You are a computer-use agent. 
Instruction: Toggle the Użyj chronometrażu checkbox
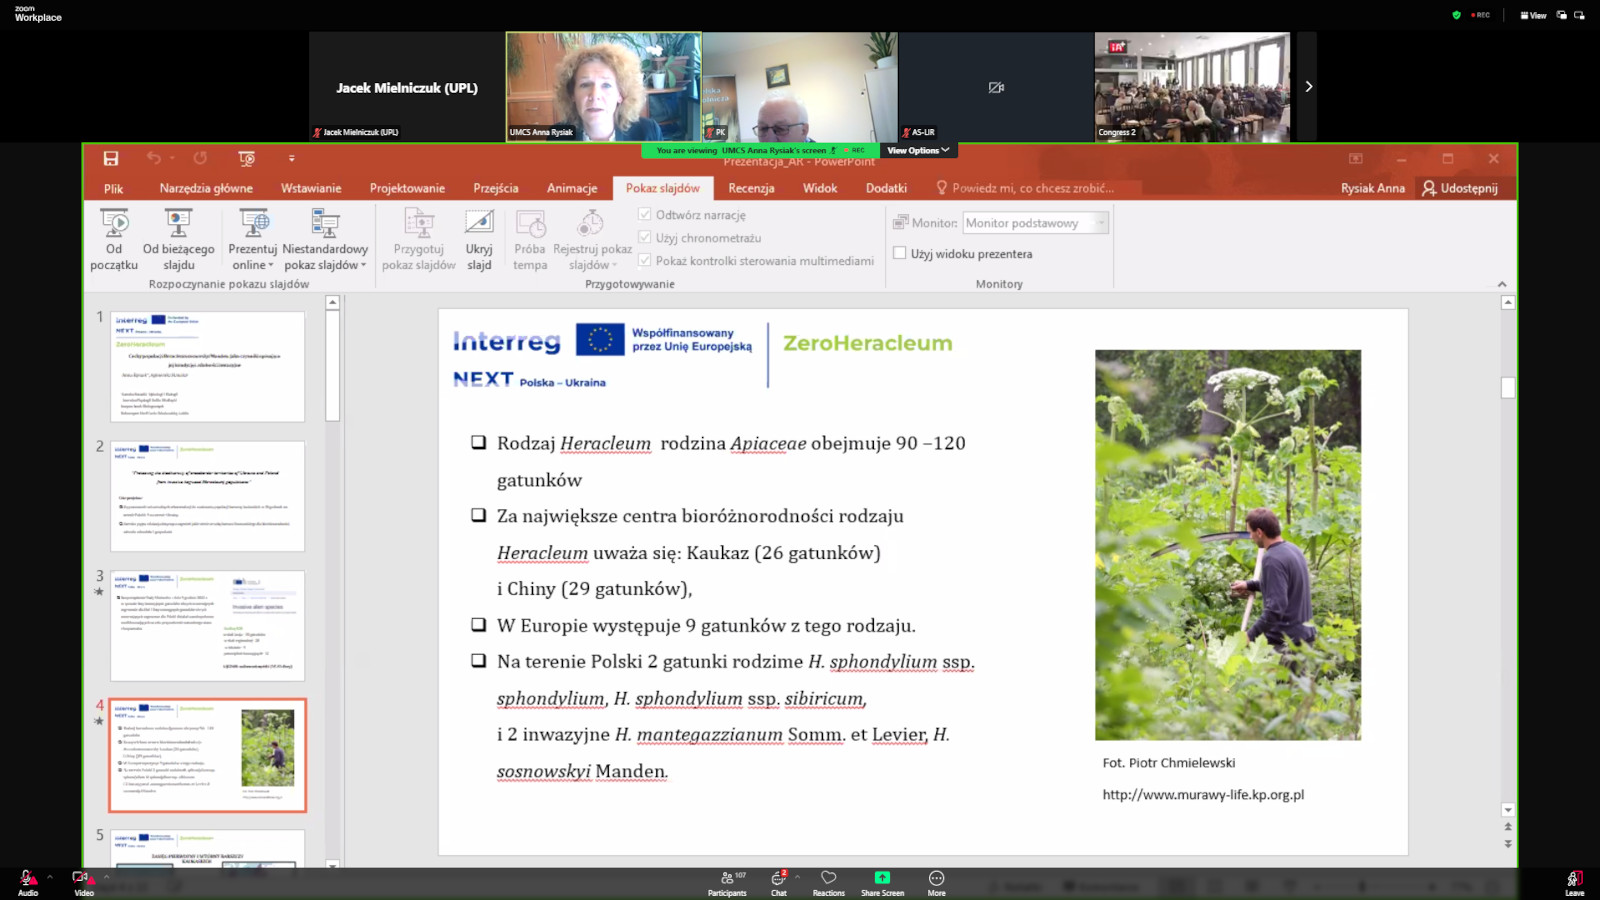pyautogui.click(x=645, y=238)
